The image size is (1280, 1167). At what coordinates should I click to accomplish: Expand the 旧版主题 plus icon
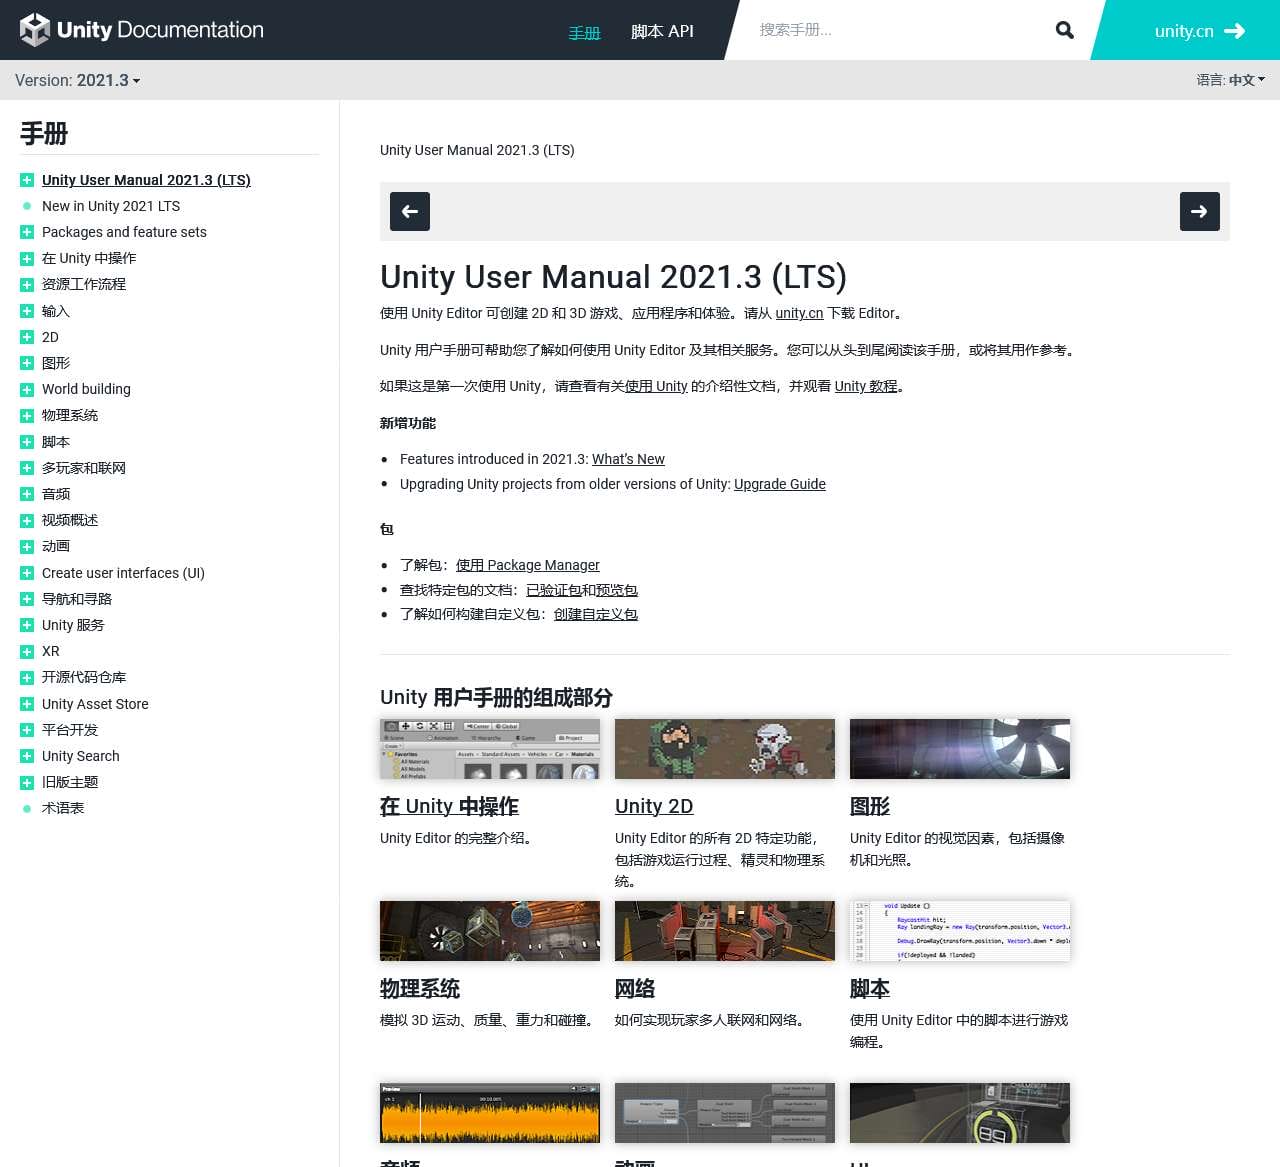coord(27,782)
